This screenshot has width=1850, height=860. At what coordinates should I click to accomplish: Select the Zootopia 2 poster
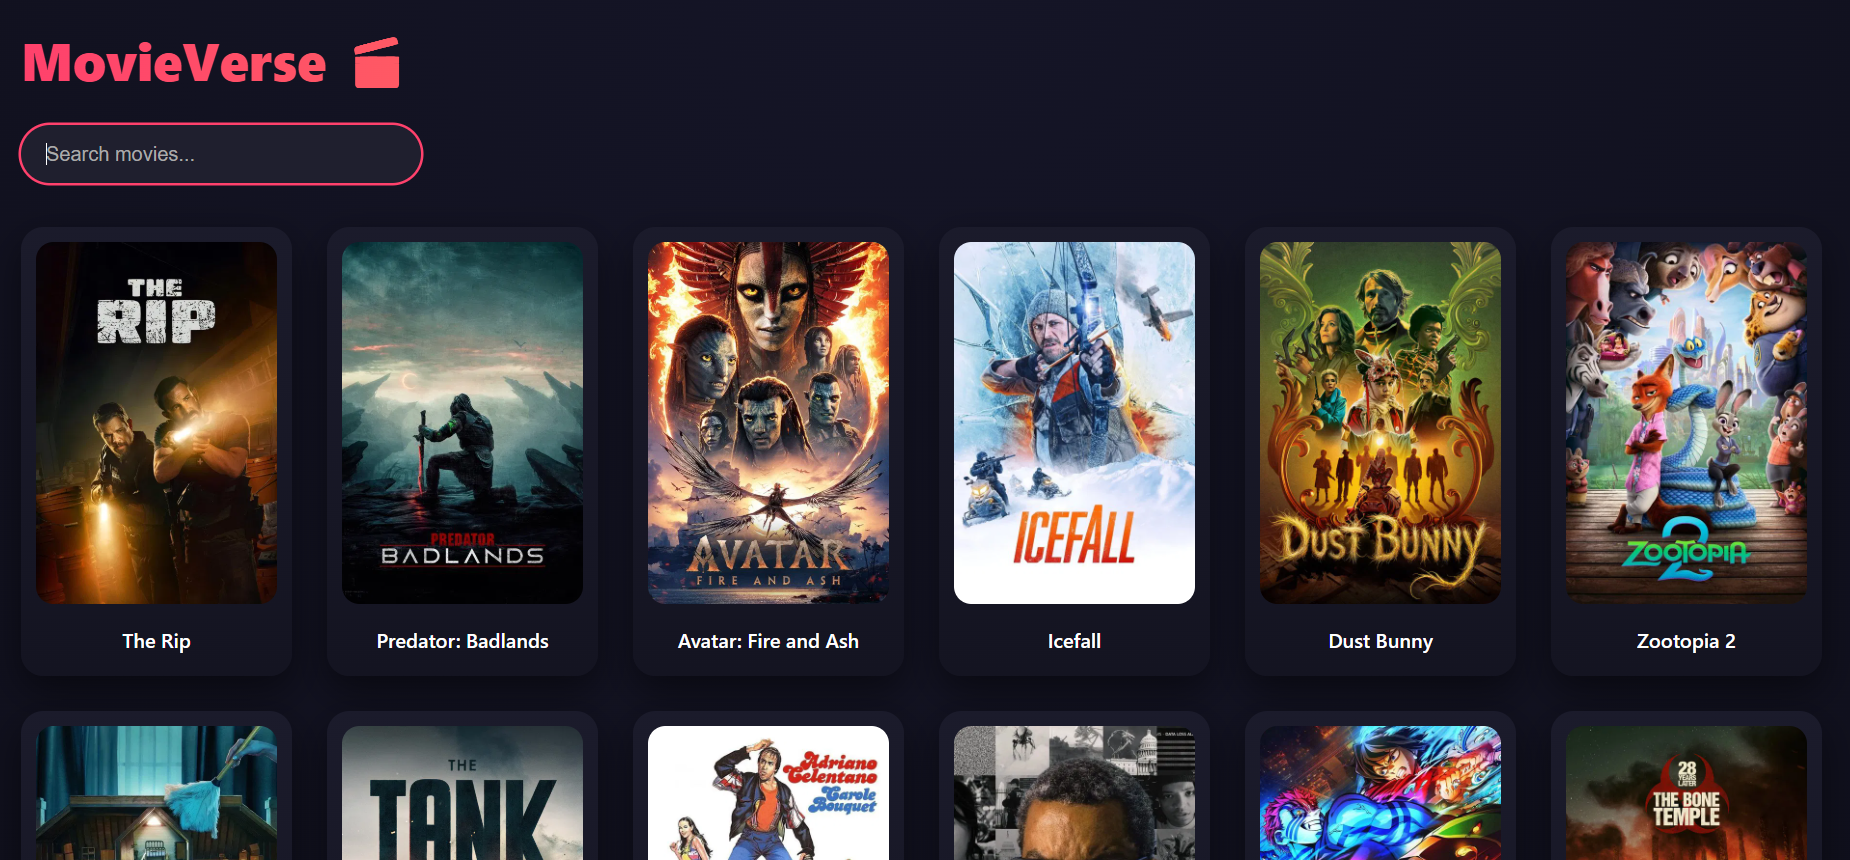[1686, 422]
